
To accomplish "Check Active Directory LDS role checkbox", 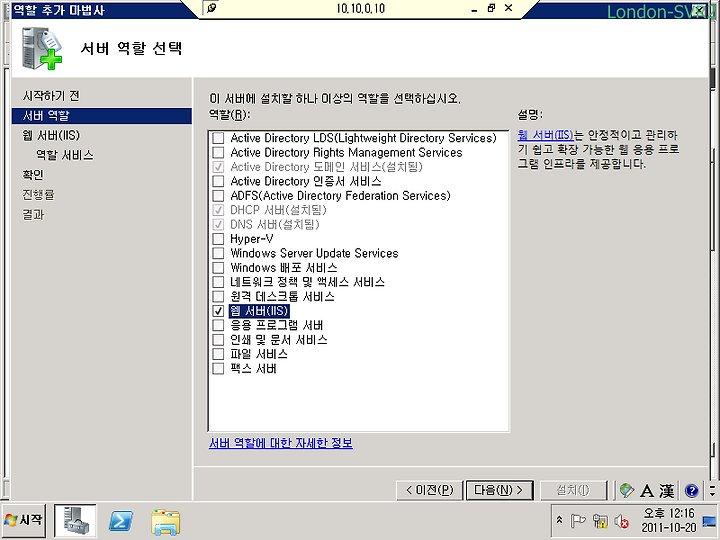I will (218, 138).
